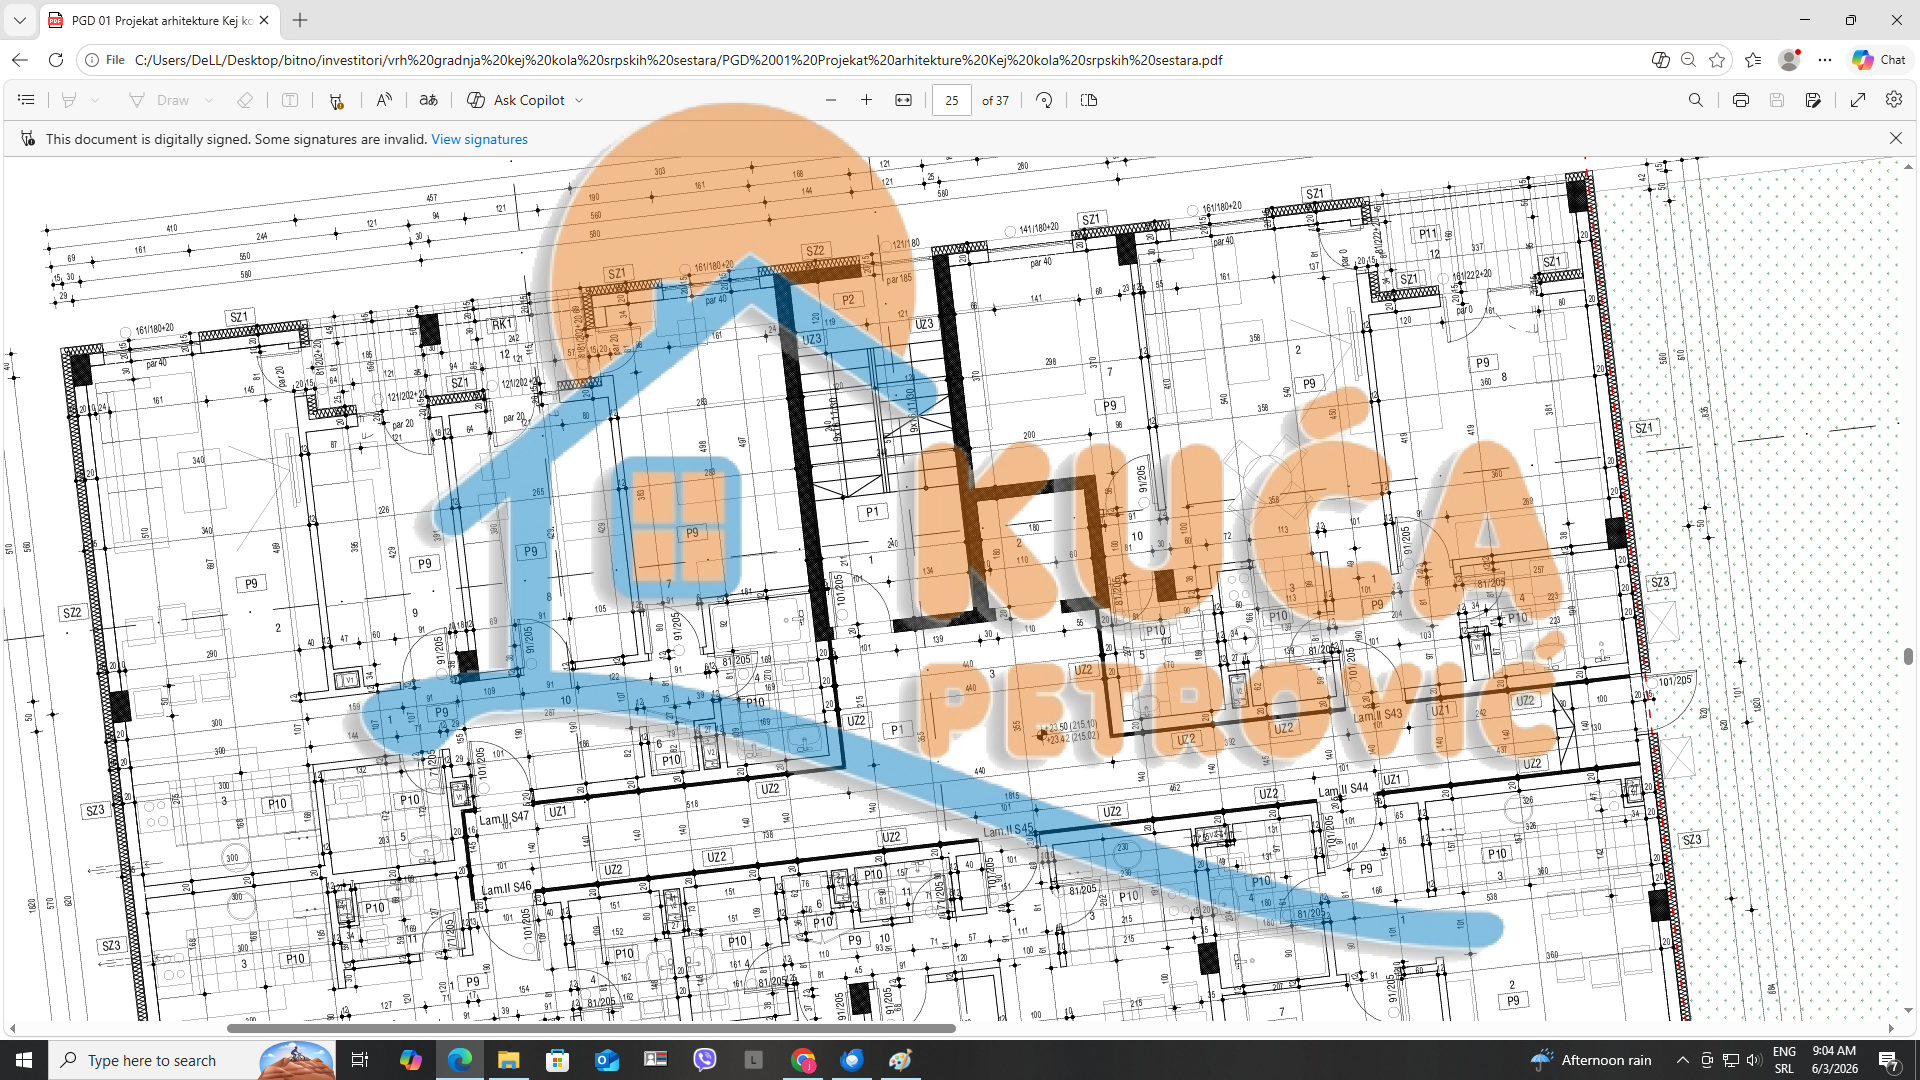
Task: Expand the Ask Copilot dropdown arrow
Action: pos(579,100)
